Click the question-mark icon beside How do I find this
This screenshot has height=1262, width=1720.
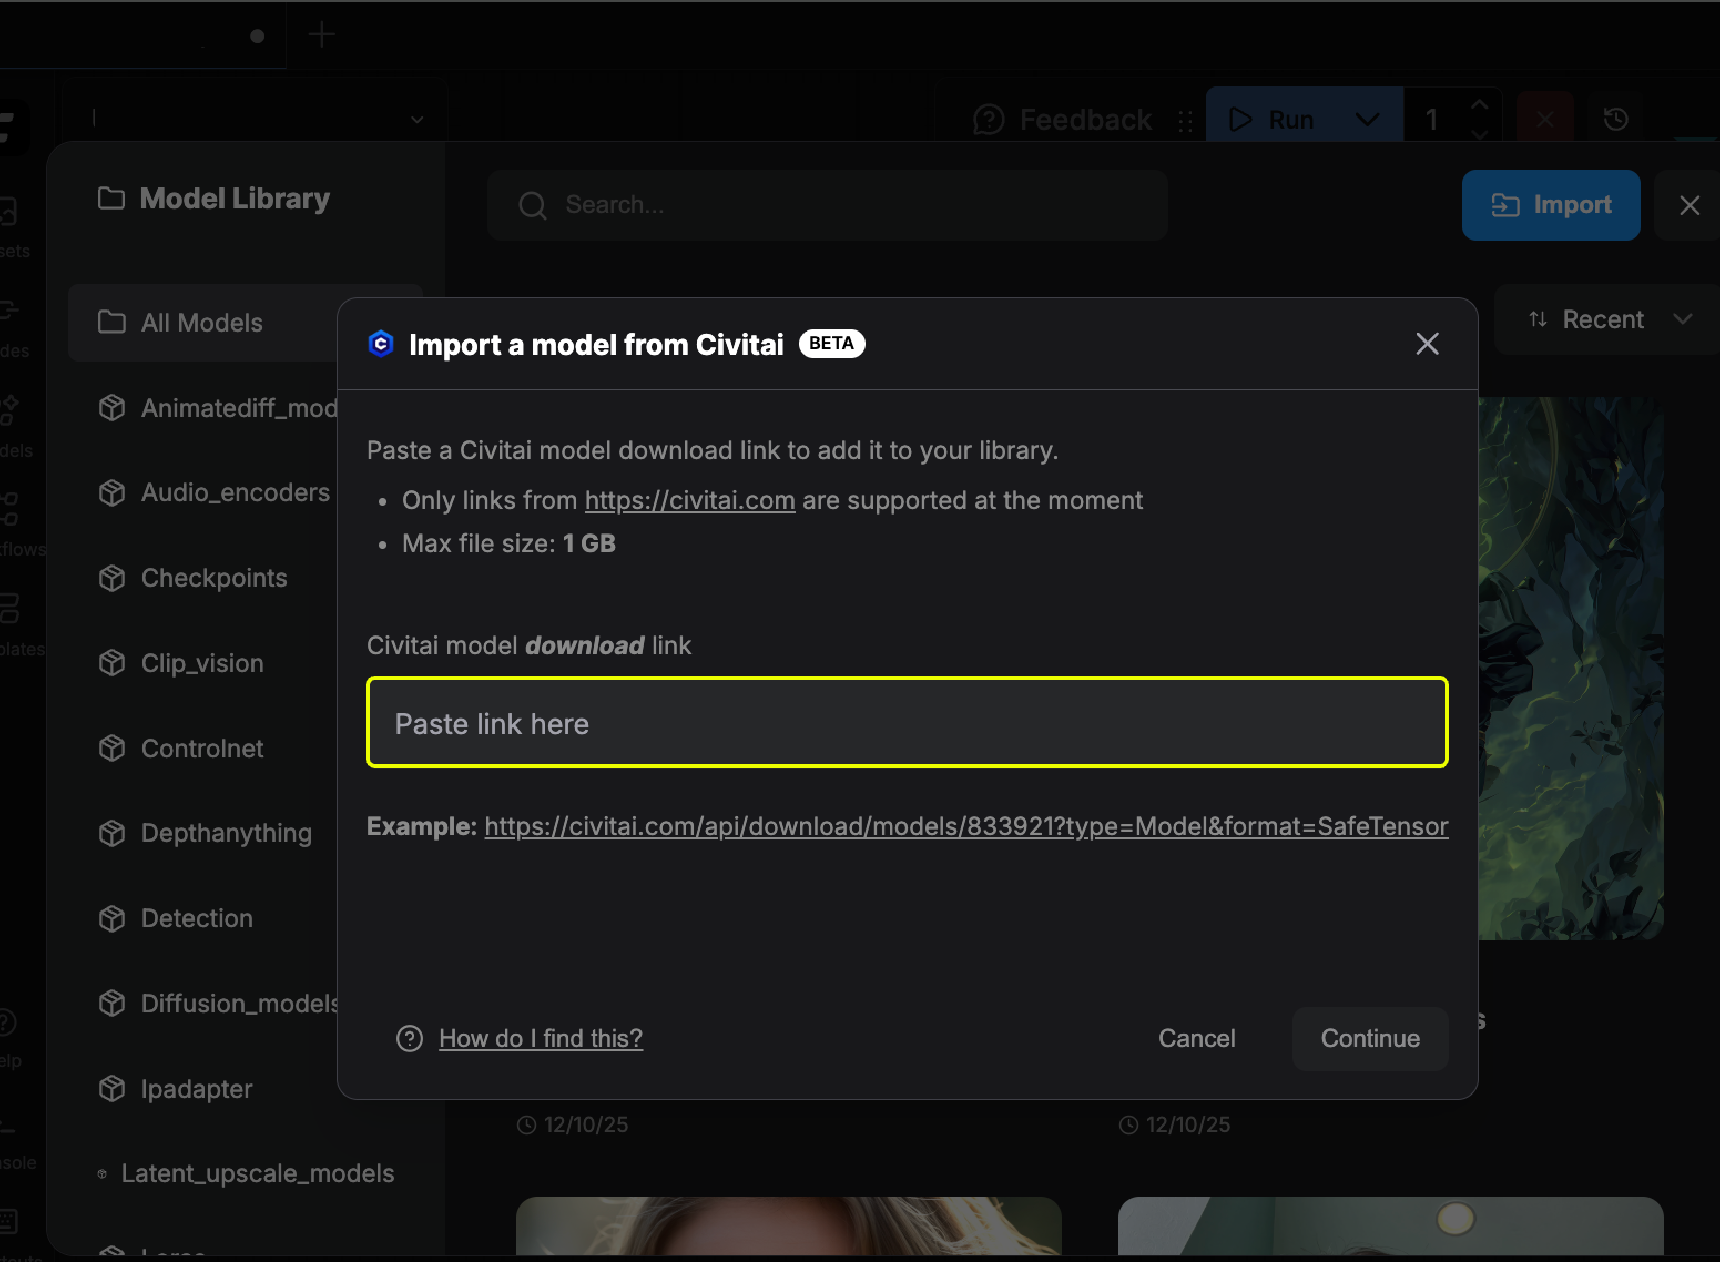409,1039
